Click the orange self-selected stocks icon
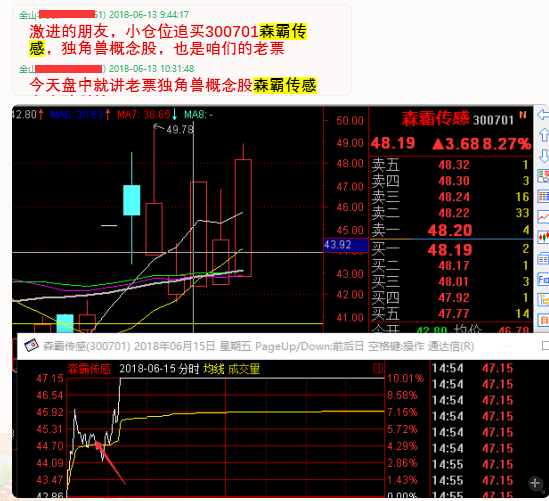 (x=543, y=320)
